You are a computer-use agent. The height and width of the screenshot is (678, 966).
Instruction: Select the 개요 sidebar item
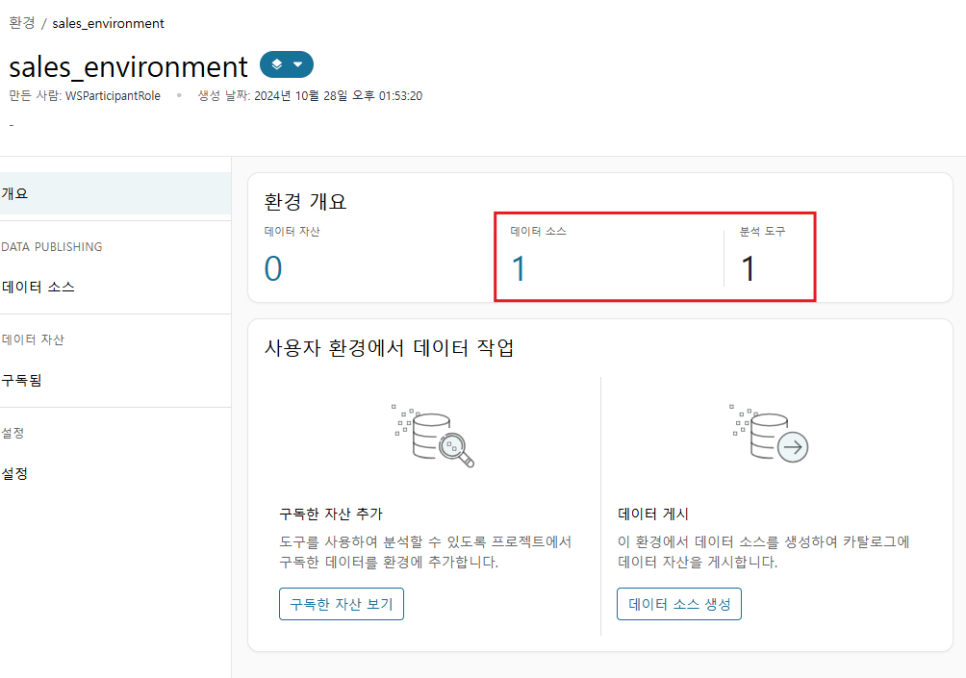[x=115, y=193]
